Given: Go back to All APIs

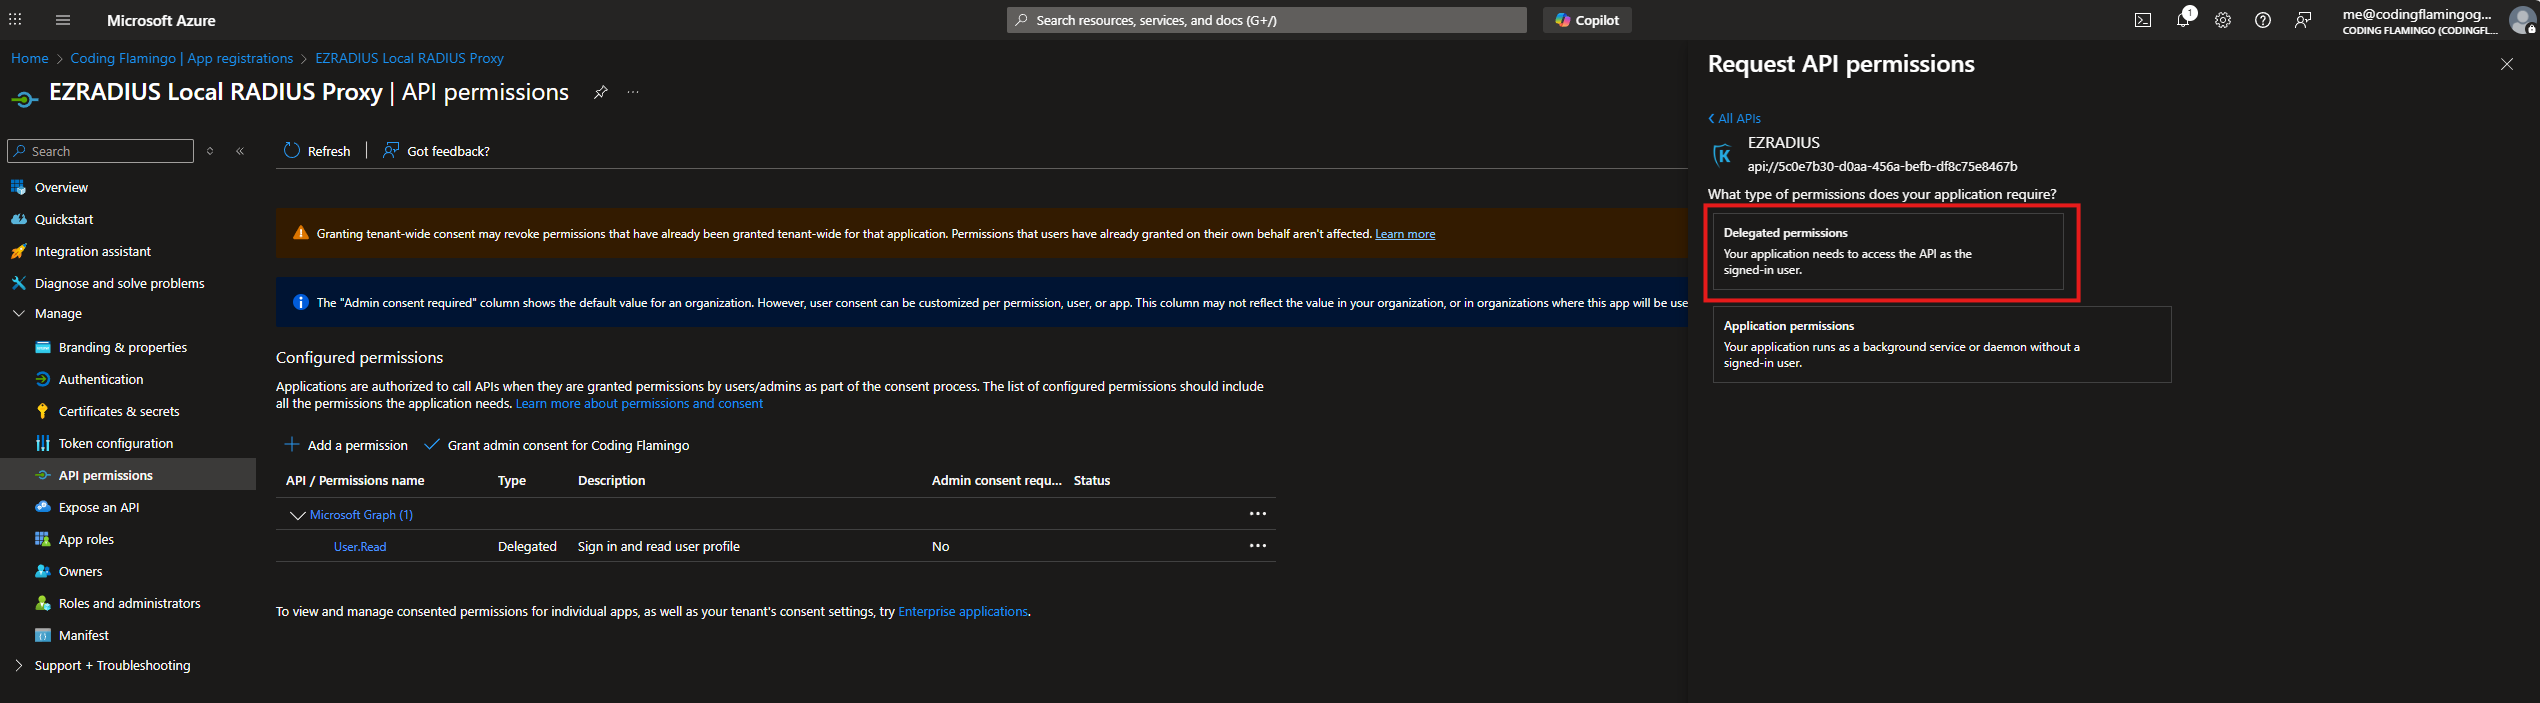Looking at the screenshot, I should tap(1735, 118).
